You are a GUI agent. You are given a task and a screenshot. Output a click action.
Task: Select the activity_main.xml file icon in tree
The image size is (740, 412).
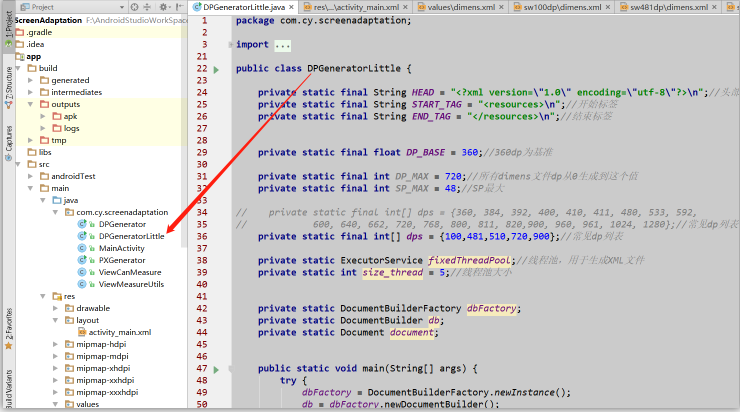coord(82,332)
